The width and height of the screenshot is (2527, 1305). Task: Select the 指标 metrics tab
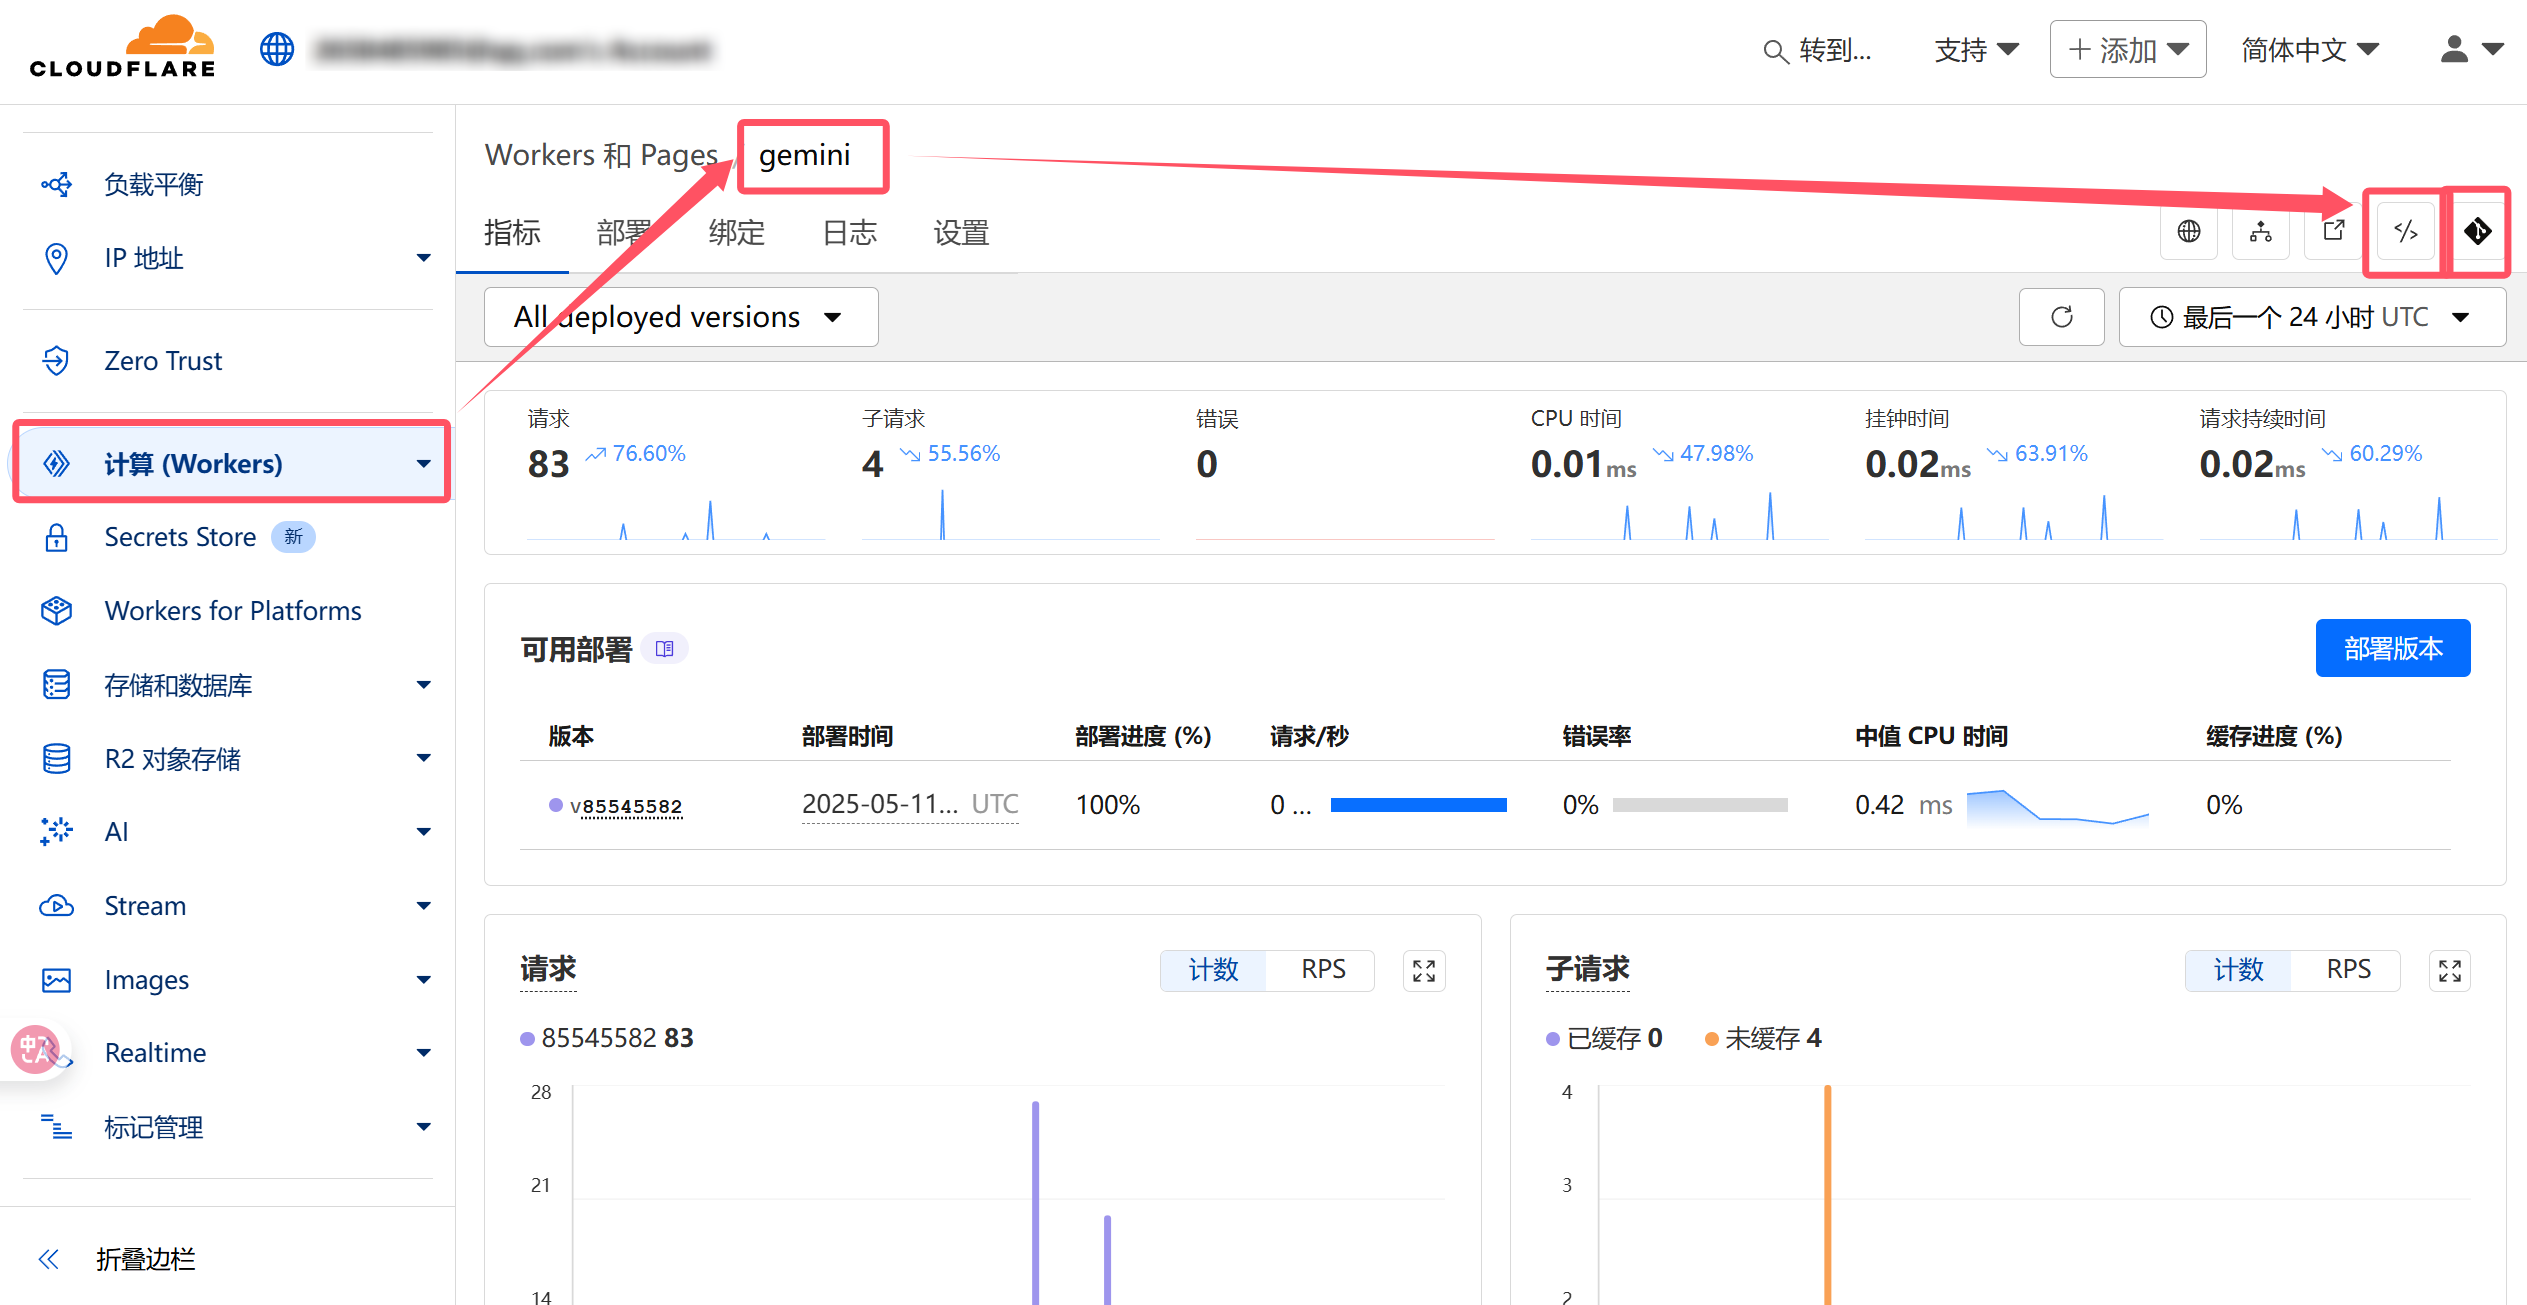[x=512, y=233]
